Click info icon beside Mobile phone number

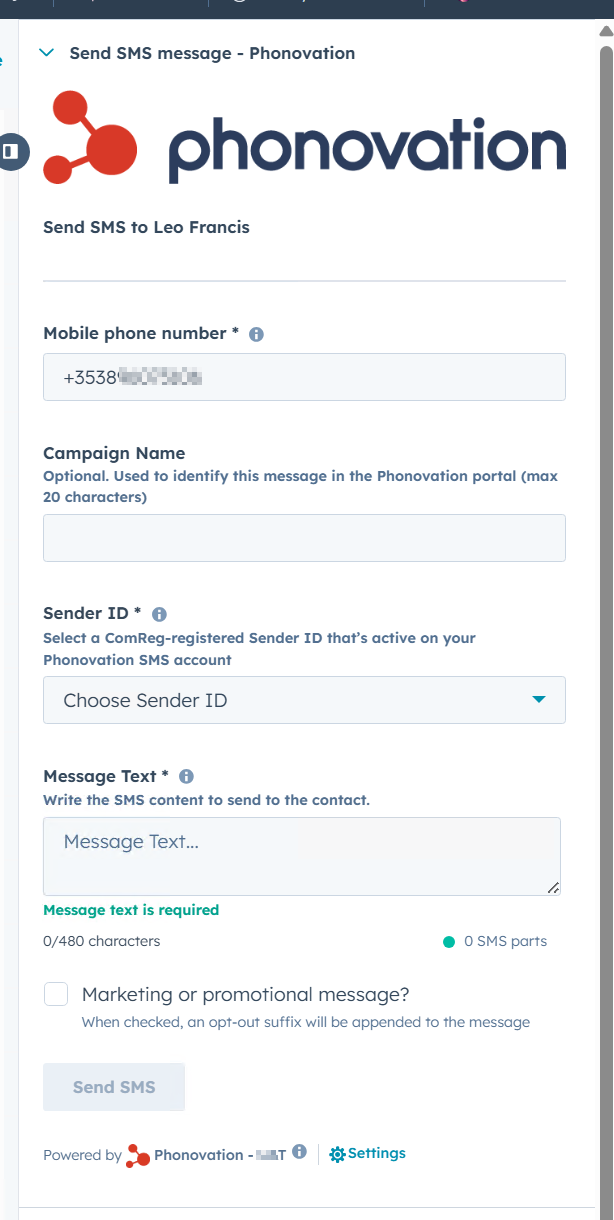click(256, 335)
